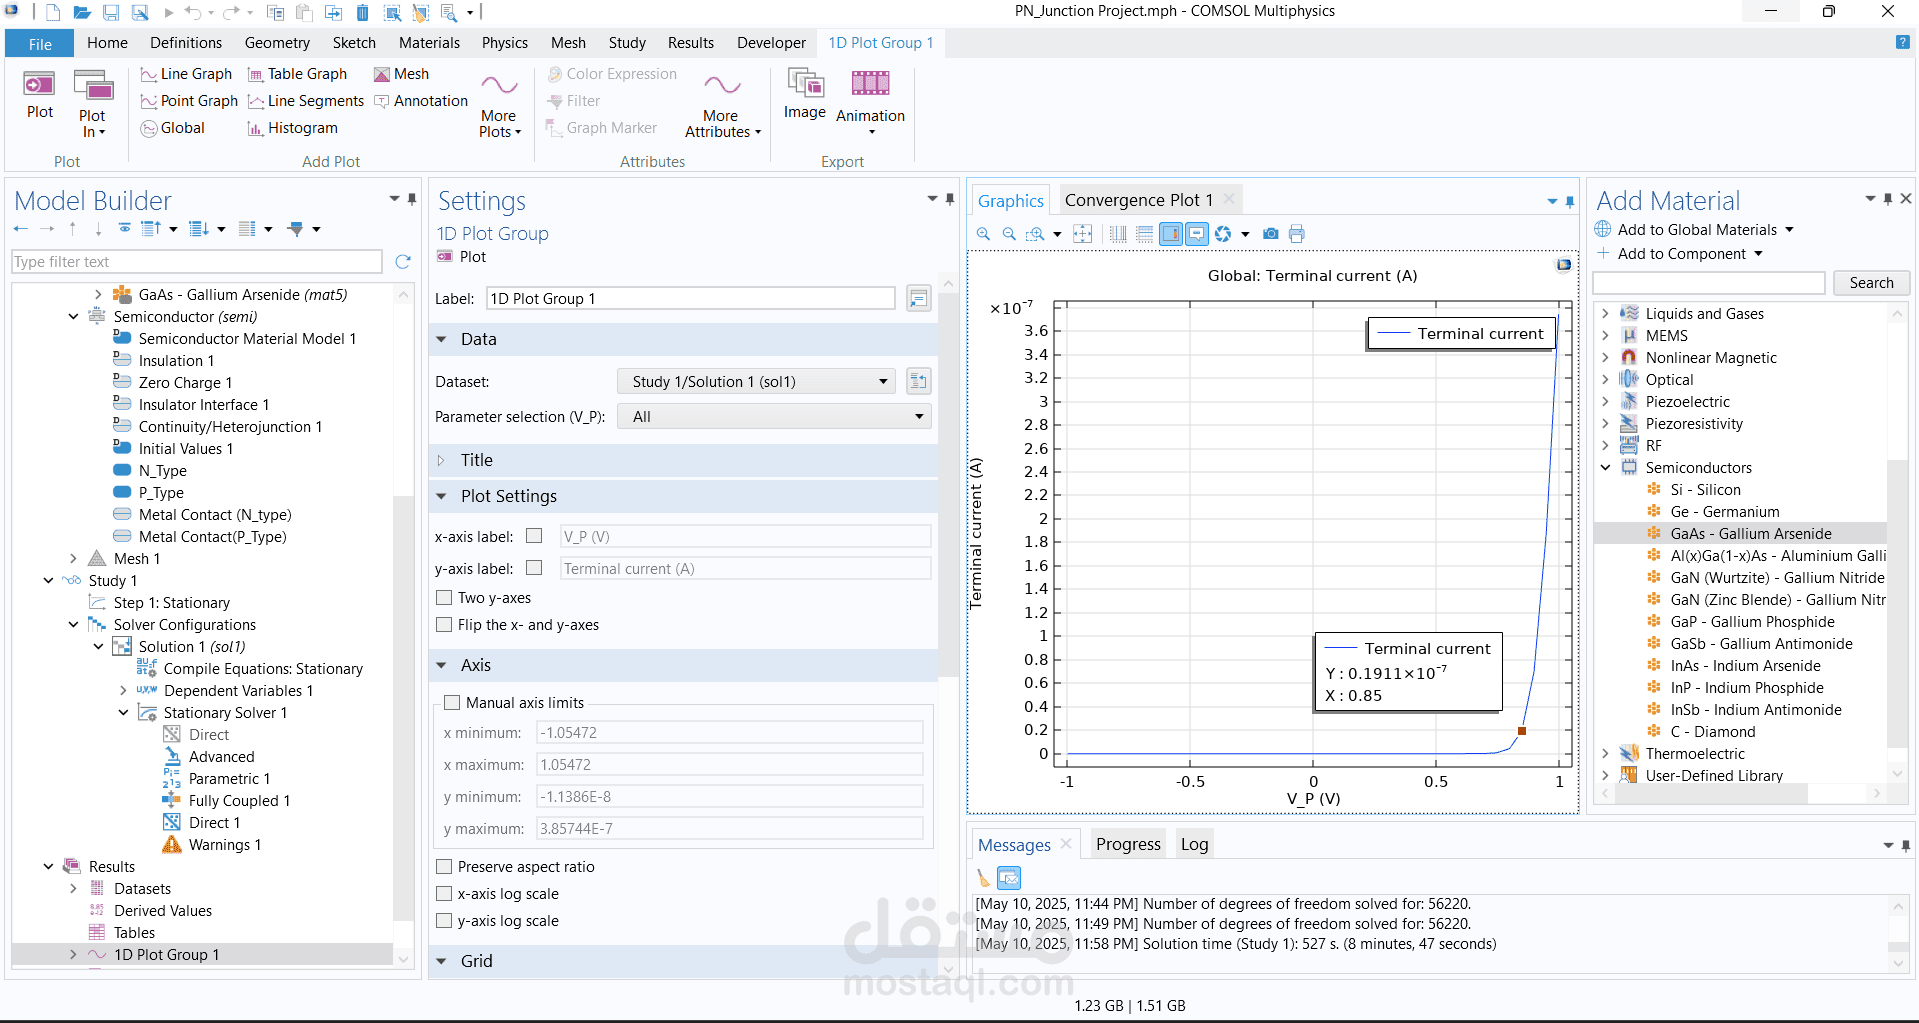Insert a Histogram plot
The width and height of the screenshot is (1919, 1023).
(x=292, y=128)
